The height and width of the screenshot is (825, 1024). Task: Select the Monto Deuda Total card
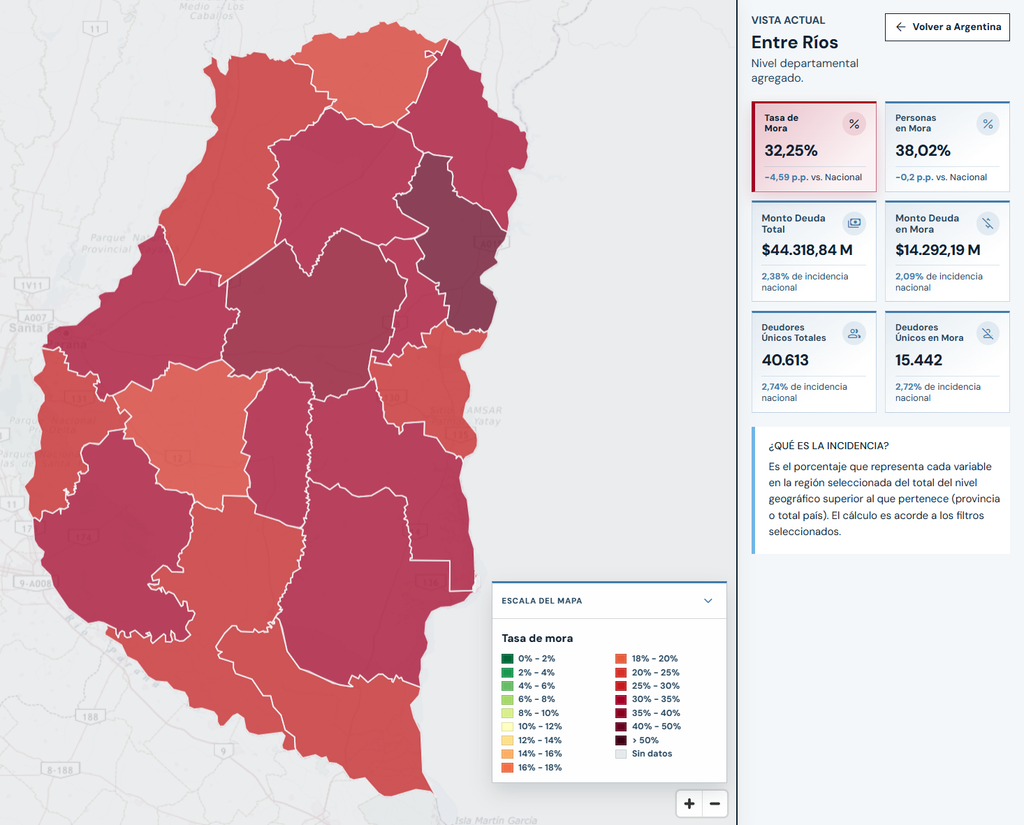pos(814,251)
